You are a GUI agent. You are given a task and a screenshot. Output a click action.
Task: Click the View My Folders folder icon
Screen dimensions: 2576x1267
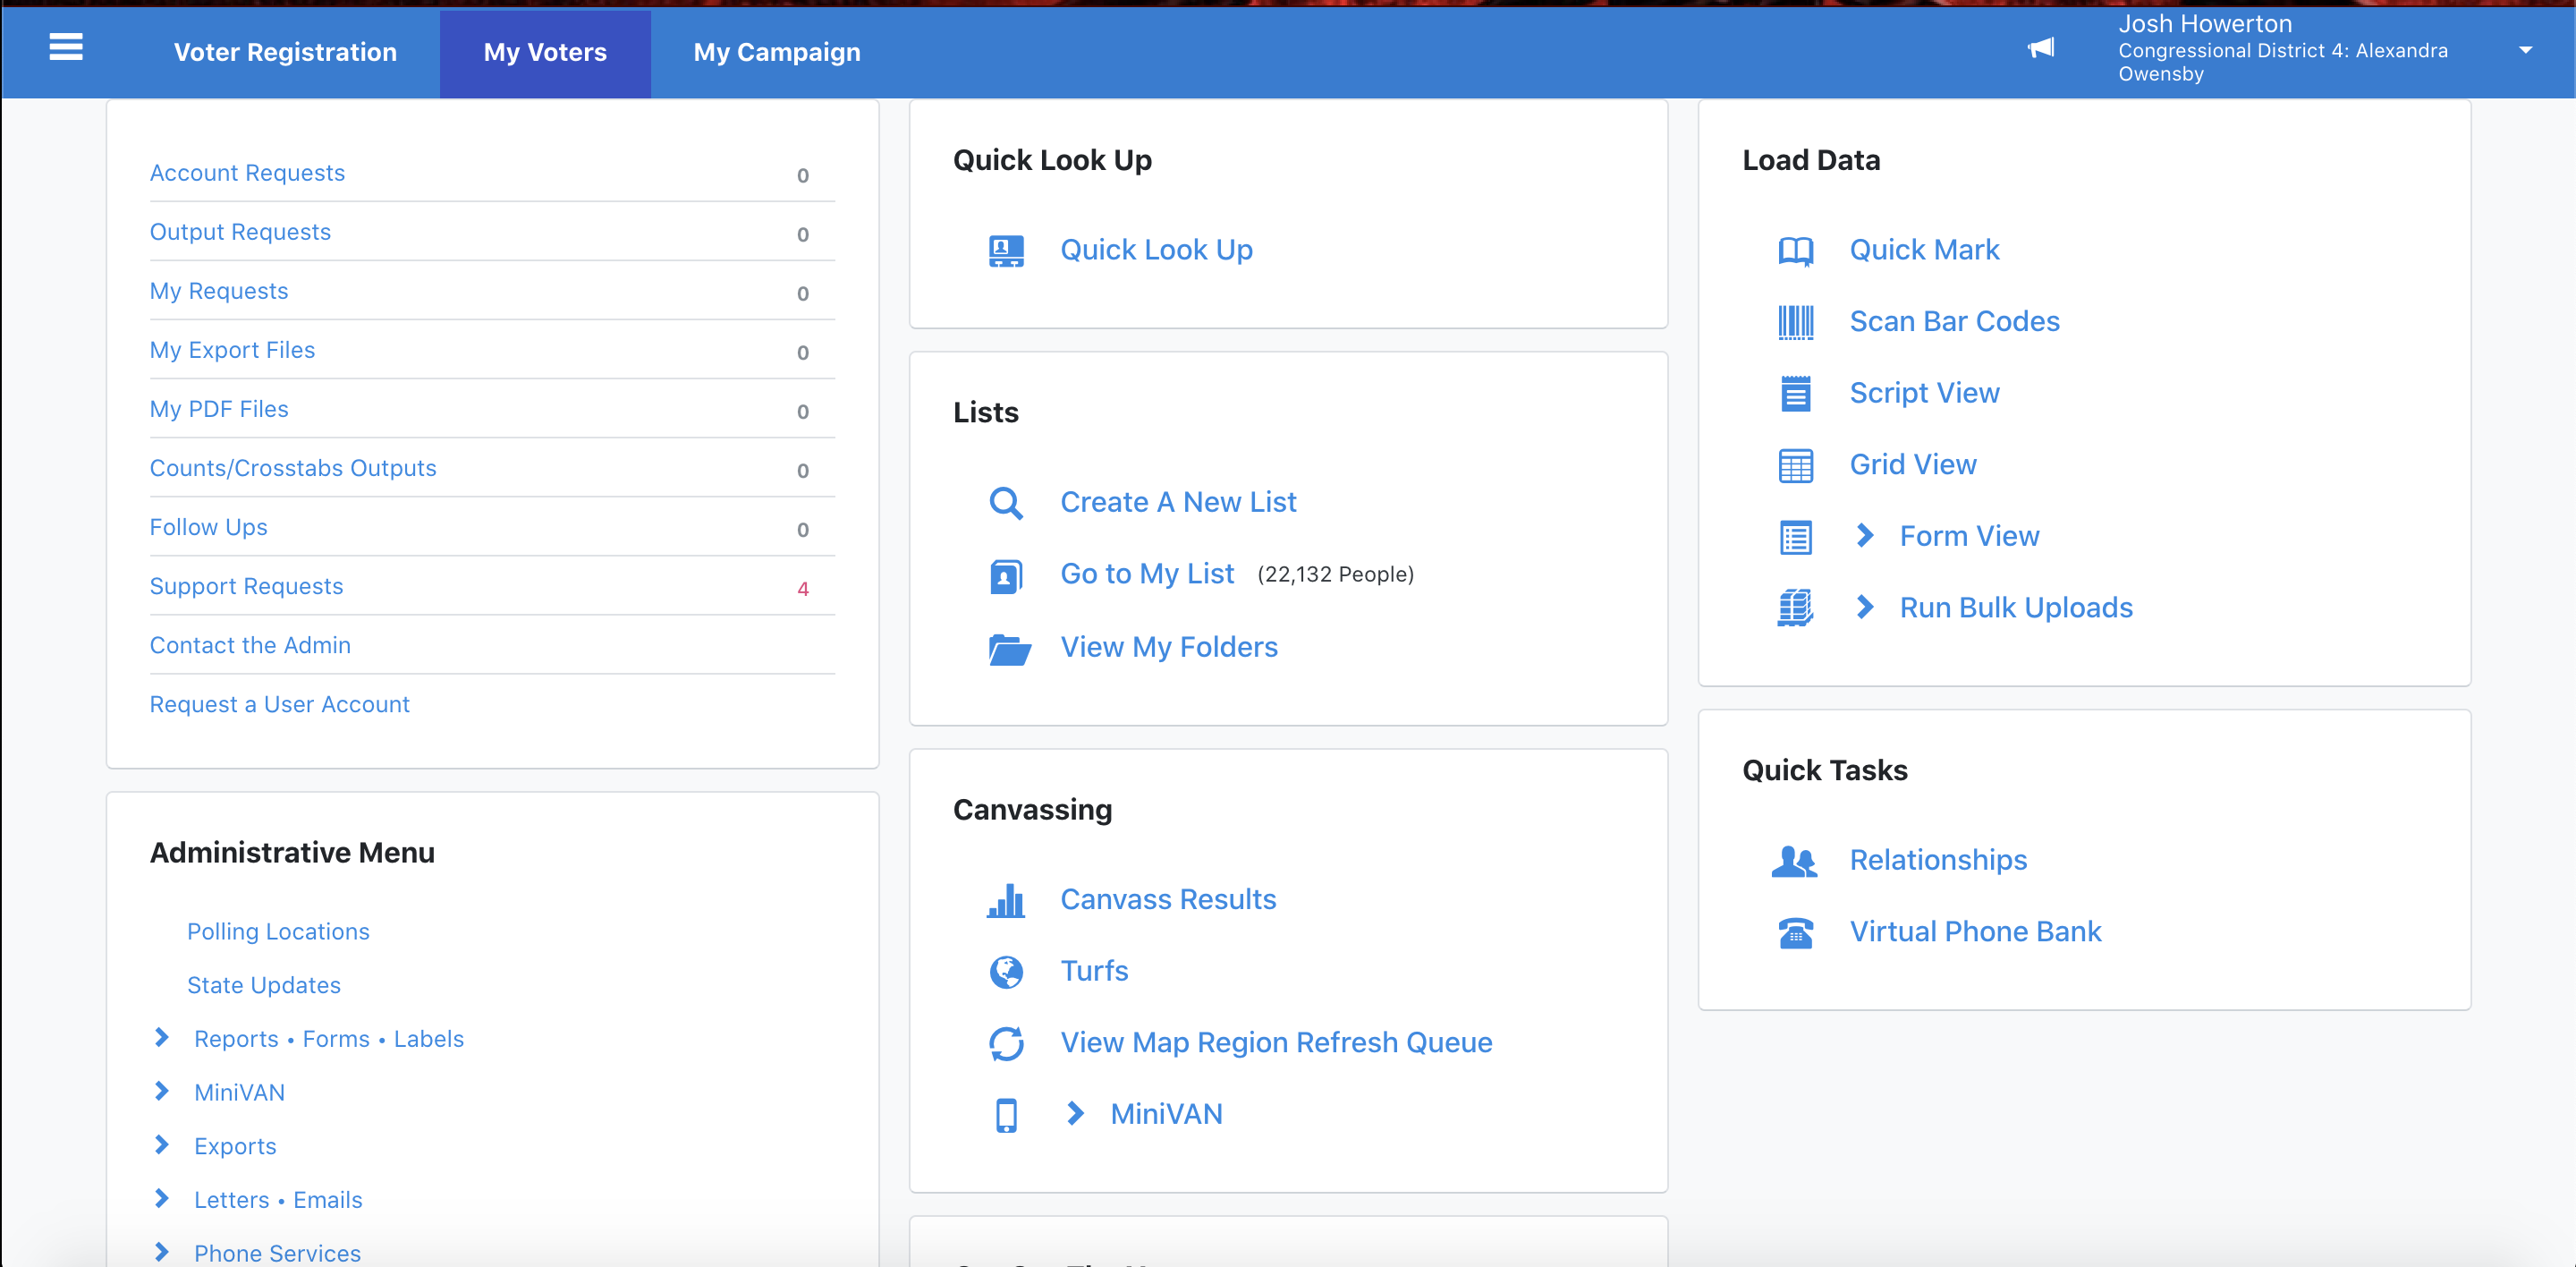pyautogui.click(x=1008, y=648)
